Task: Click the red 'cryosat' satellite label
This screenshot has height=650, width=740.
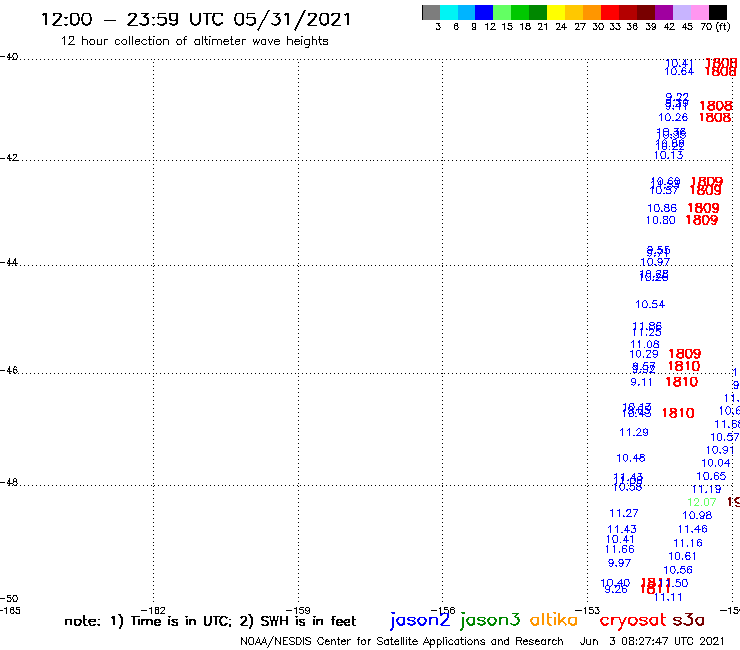Action: 633,620
